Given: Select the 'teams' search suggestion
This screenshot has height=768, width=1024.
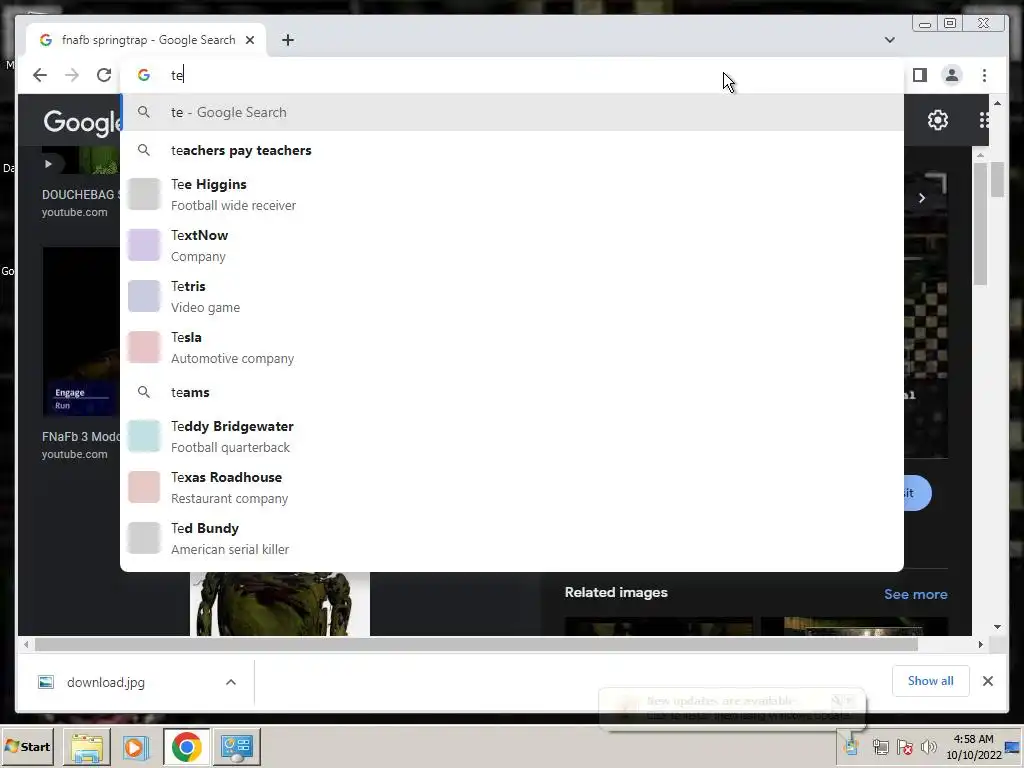Looking at the screenshot, I should [512, 392].
